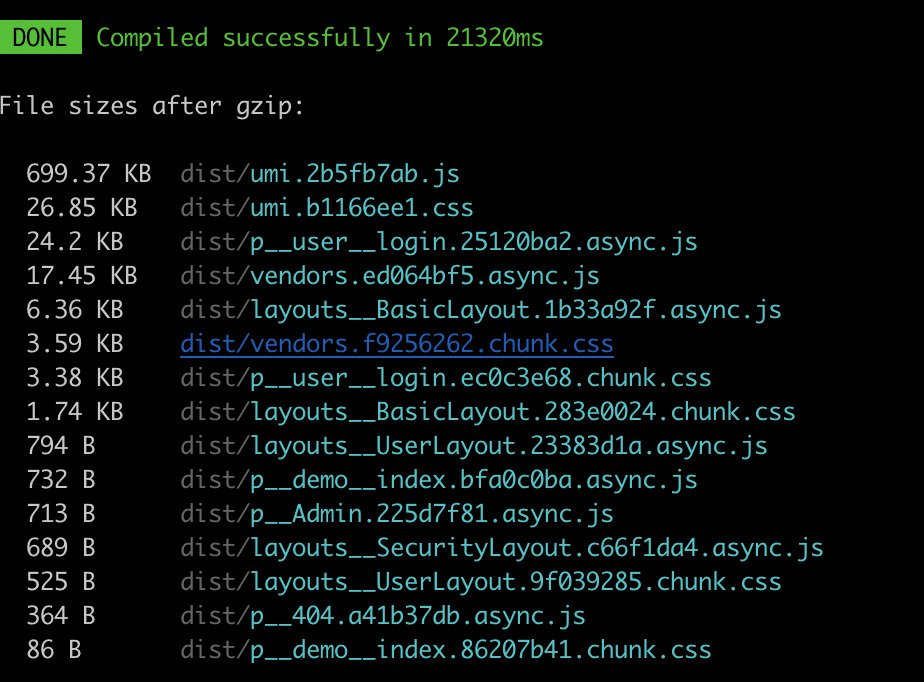
Task: Open the p__demo__index.86207b41.chunk.css path
Action: coord(446,650)
